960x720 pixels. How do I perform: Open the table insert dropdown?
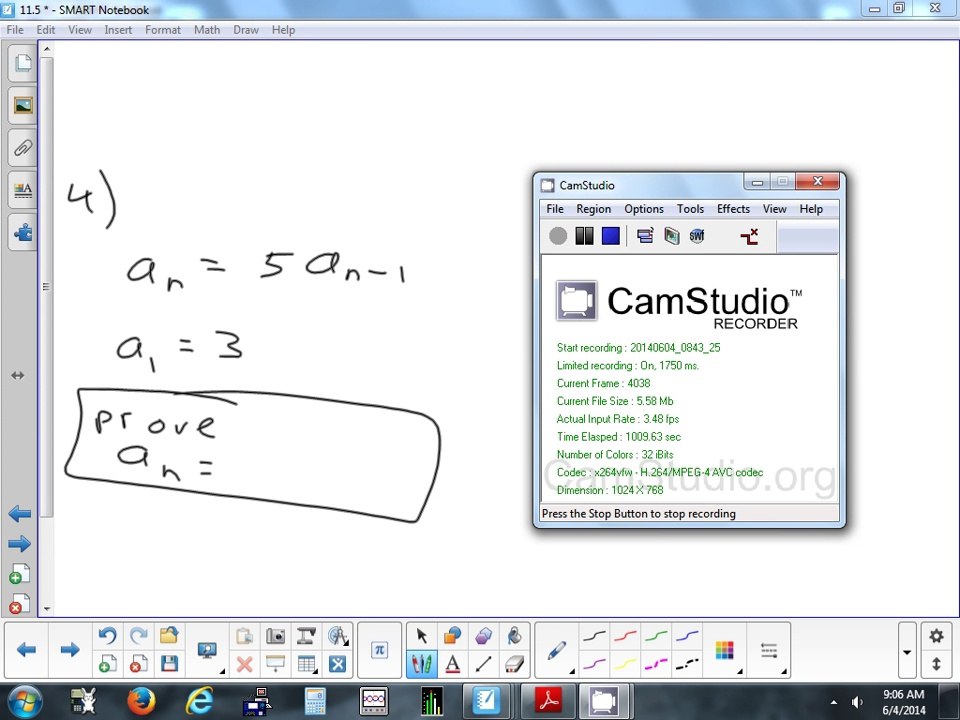pyautogui.click(x=306, y=664)
